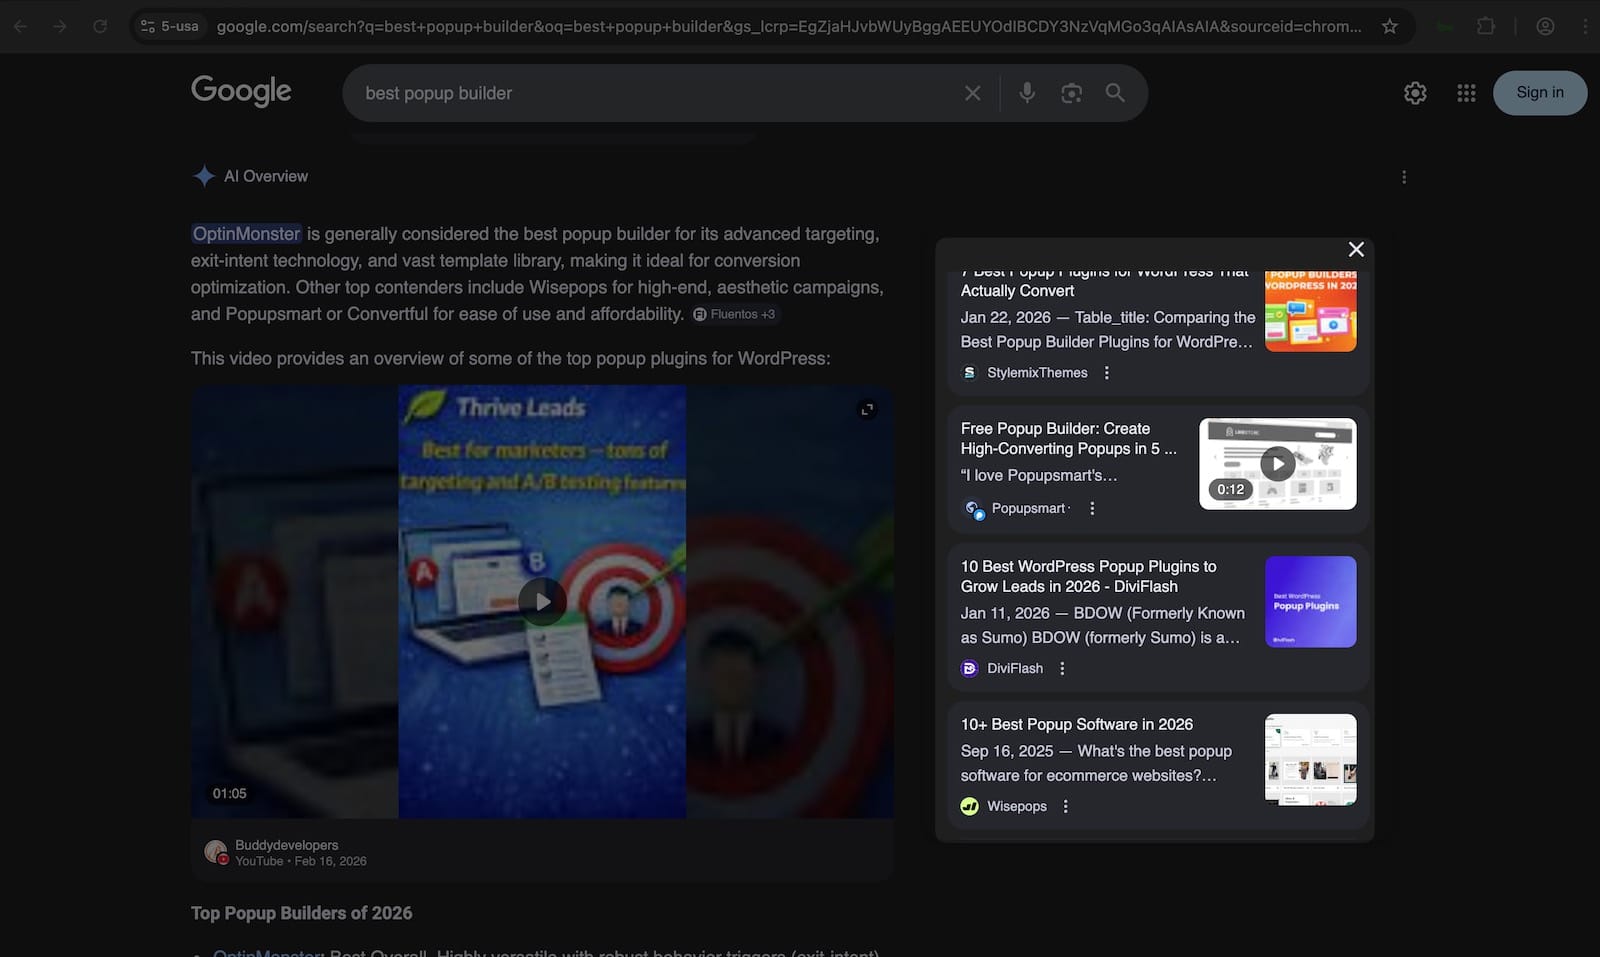Select the microphone voice search icon
1600x957 pixels.
[x=1026, y=92]
